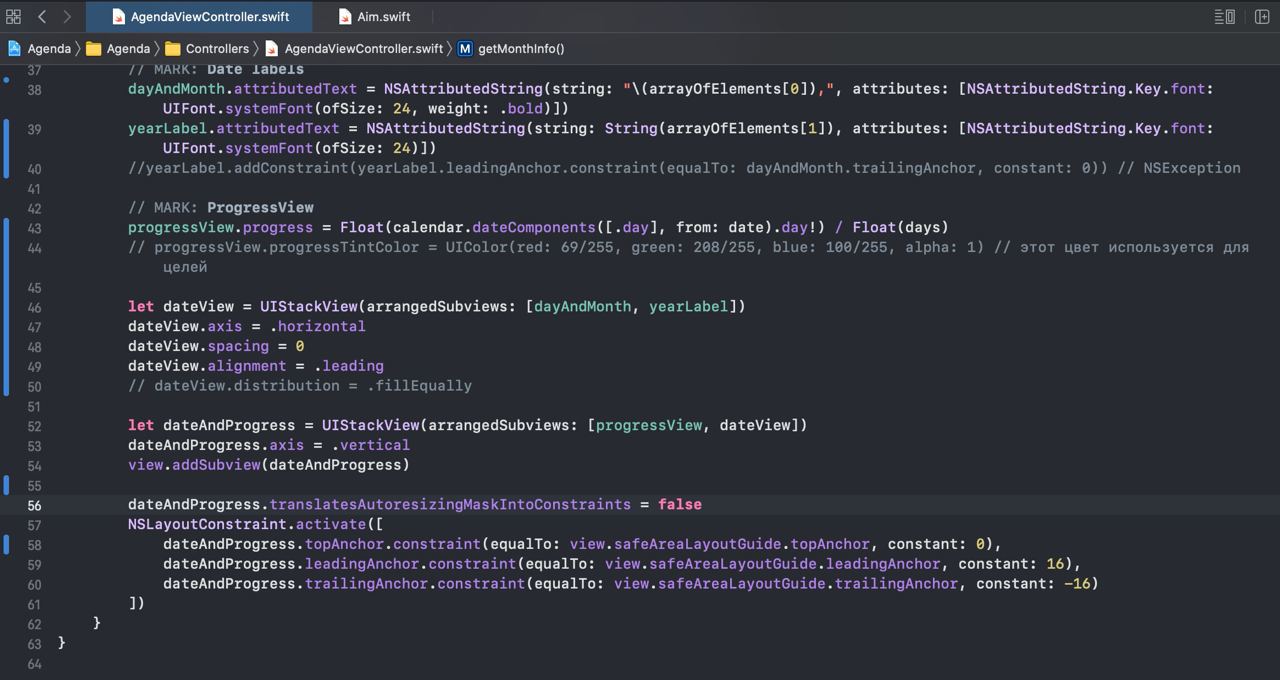Click the Swift icon in Aim.swift tab
This screenshot has height=680, width=1280.
[x=345, y=17]
